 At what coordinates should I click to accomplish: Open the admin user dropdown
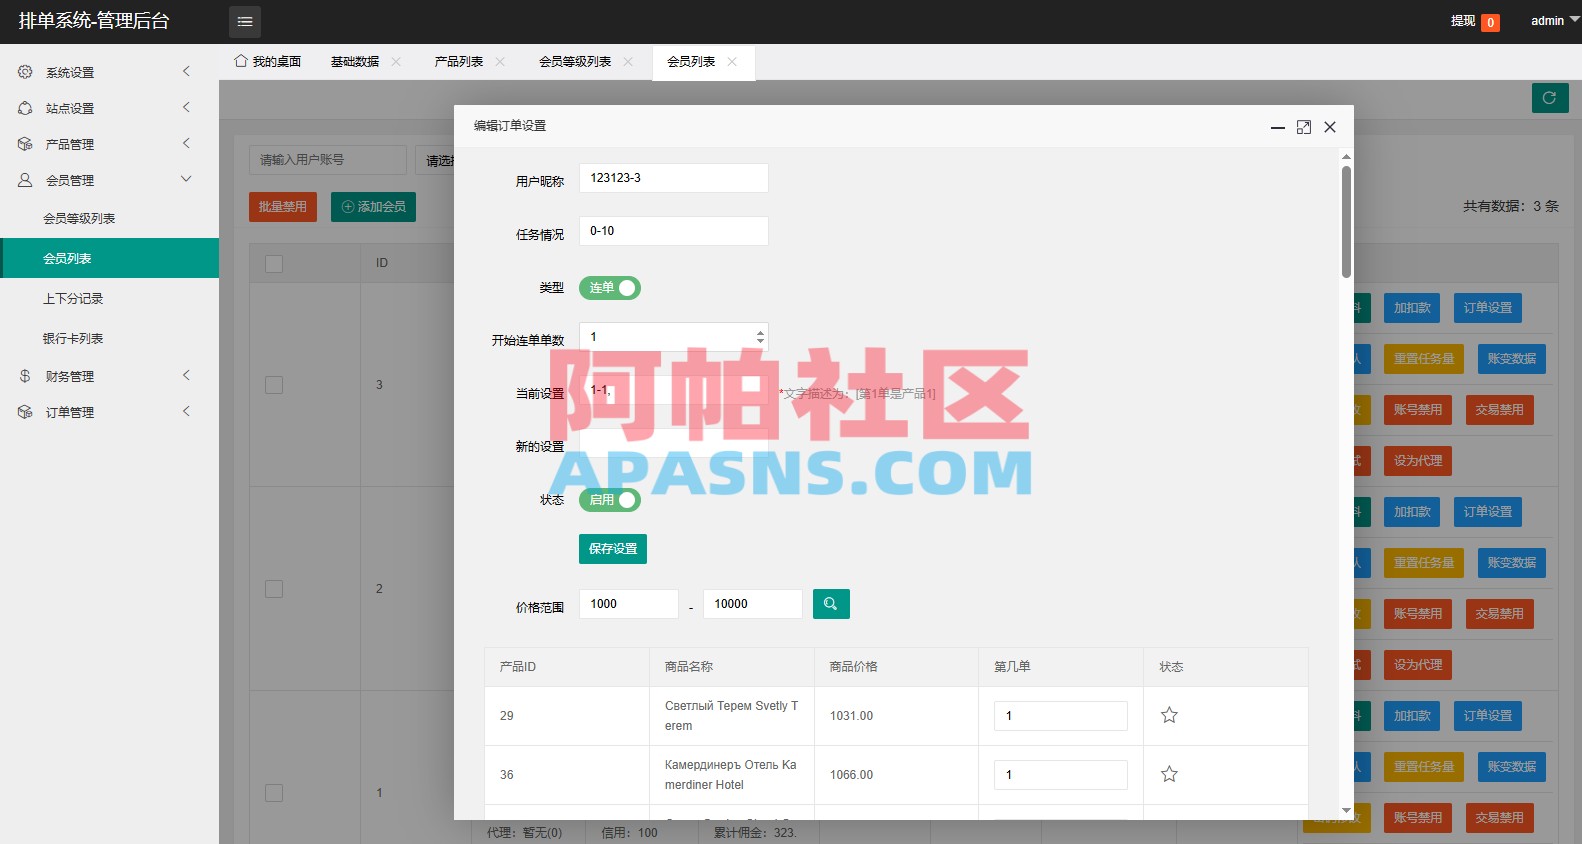[1555, 20]
